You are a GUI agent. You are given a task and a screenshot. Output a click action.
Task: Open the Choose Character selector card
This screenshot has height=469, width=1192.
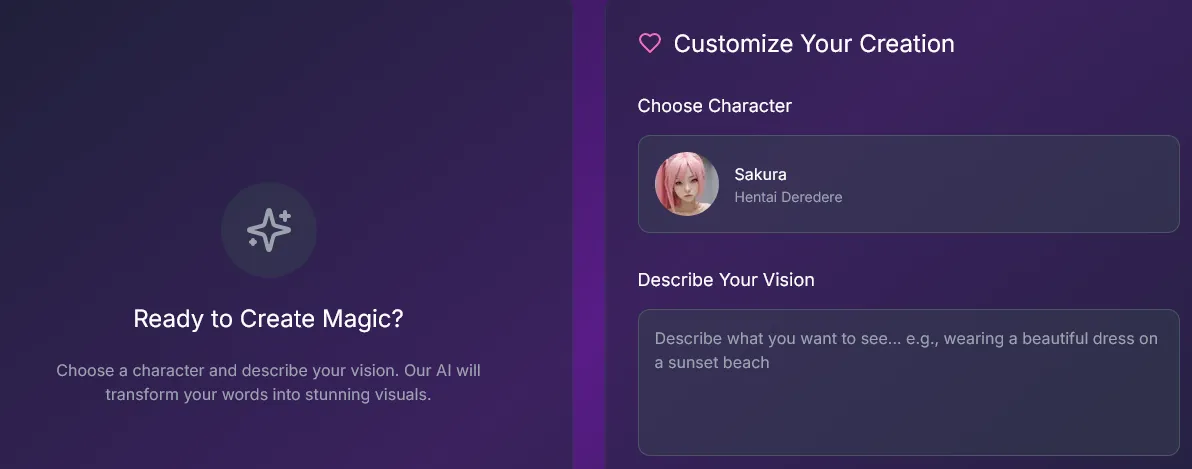click(908, 184)
